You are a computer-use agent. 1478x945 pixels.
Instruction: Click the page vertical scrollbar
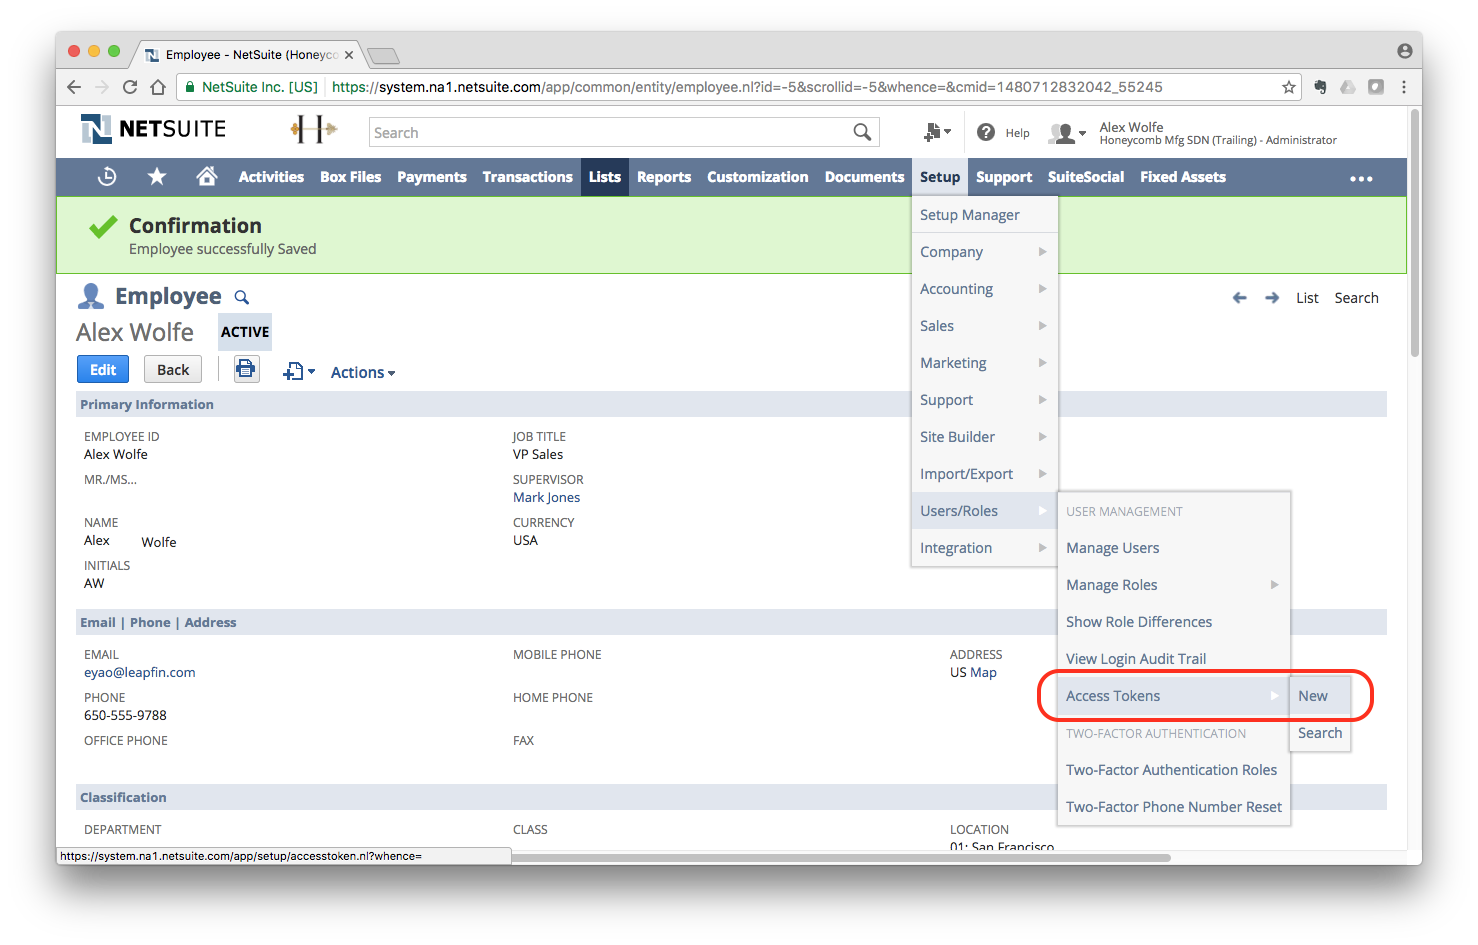coord(1415,232)
